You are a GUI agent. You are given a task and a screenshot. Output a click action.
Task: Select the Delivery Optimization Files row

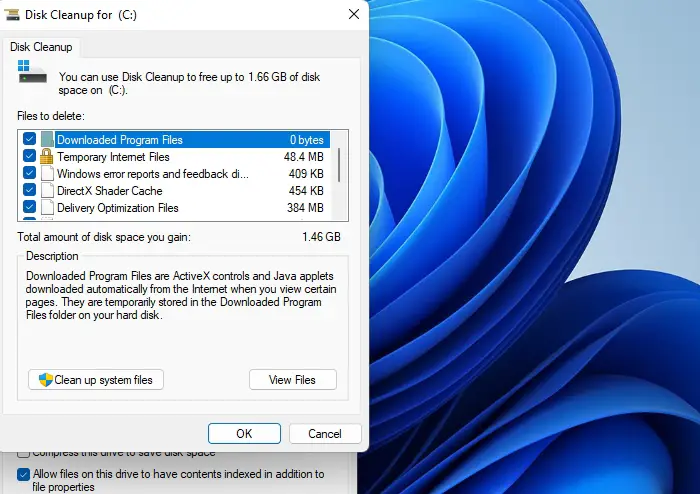click(x=176, y=208)
